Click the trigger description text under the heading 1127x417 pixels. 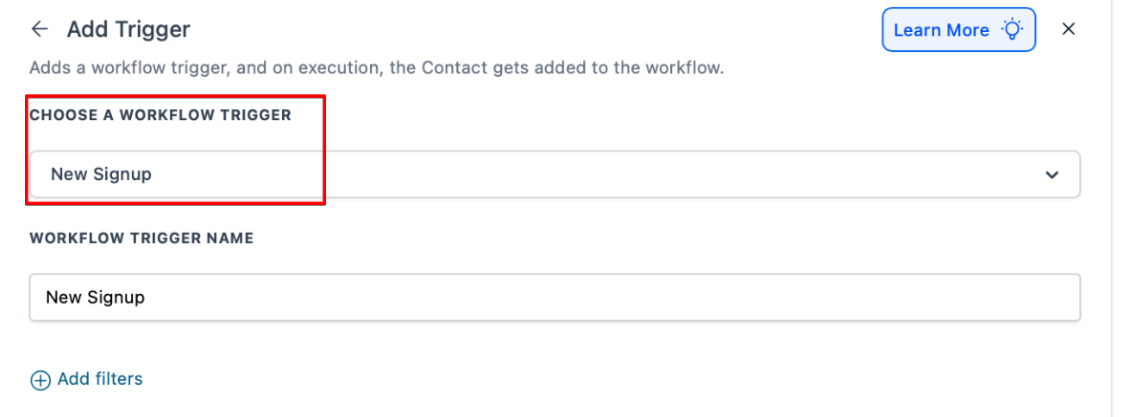point(376,68)
